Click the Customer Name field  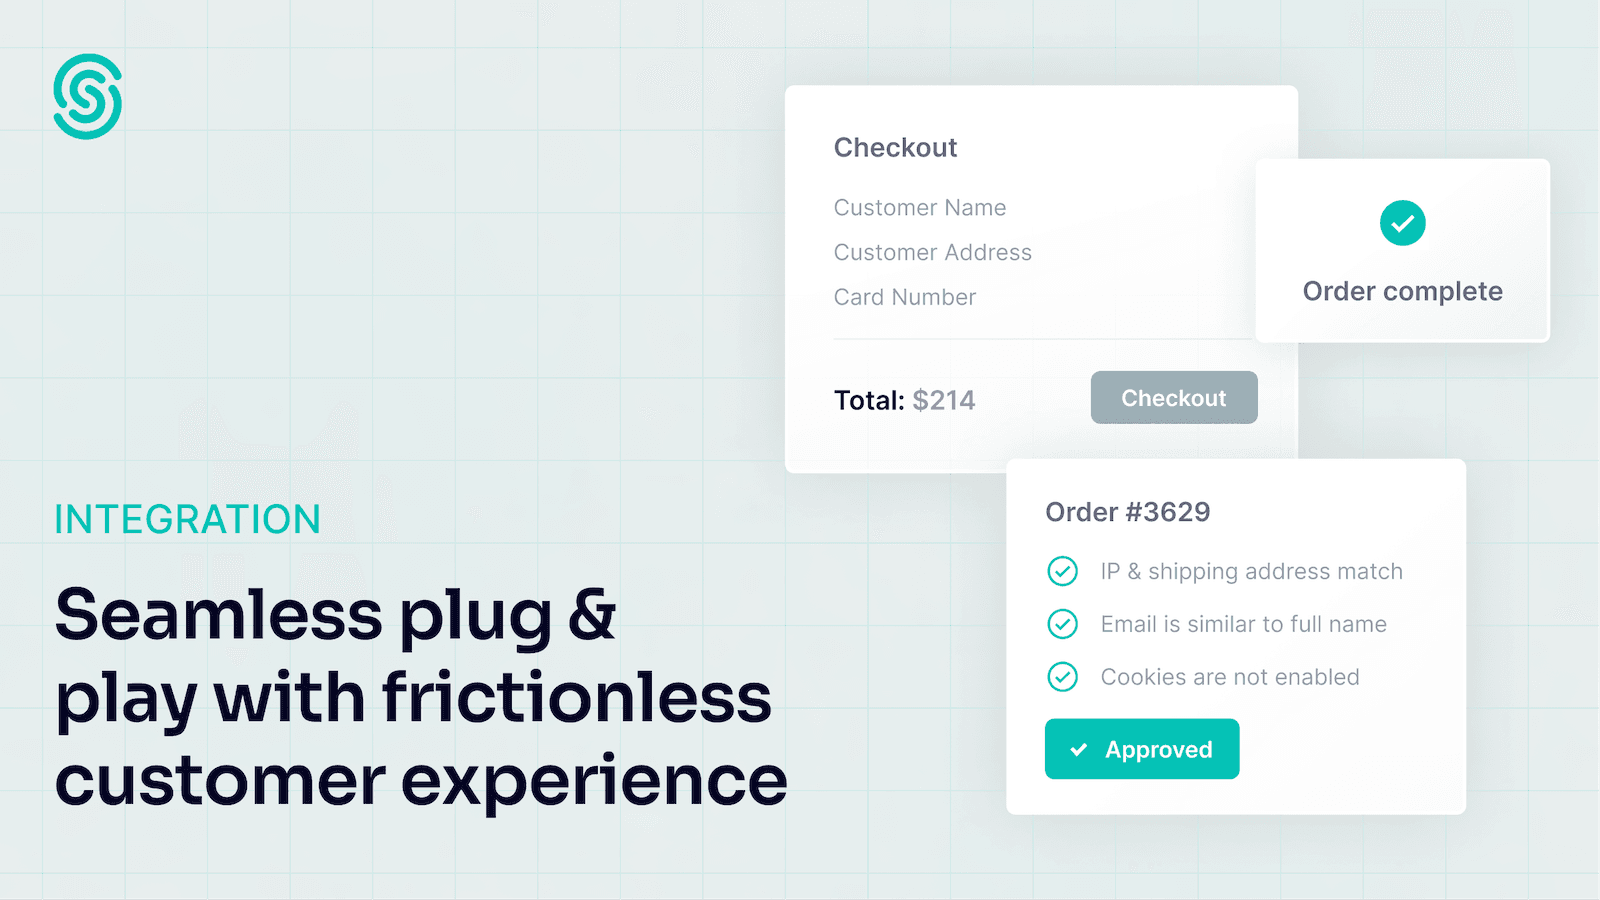pos(920,207)
